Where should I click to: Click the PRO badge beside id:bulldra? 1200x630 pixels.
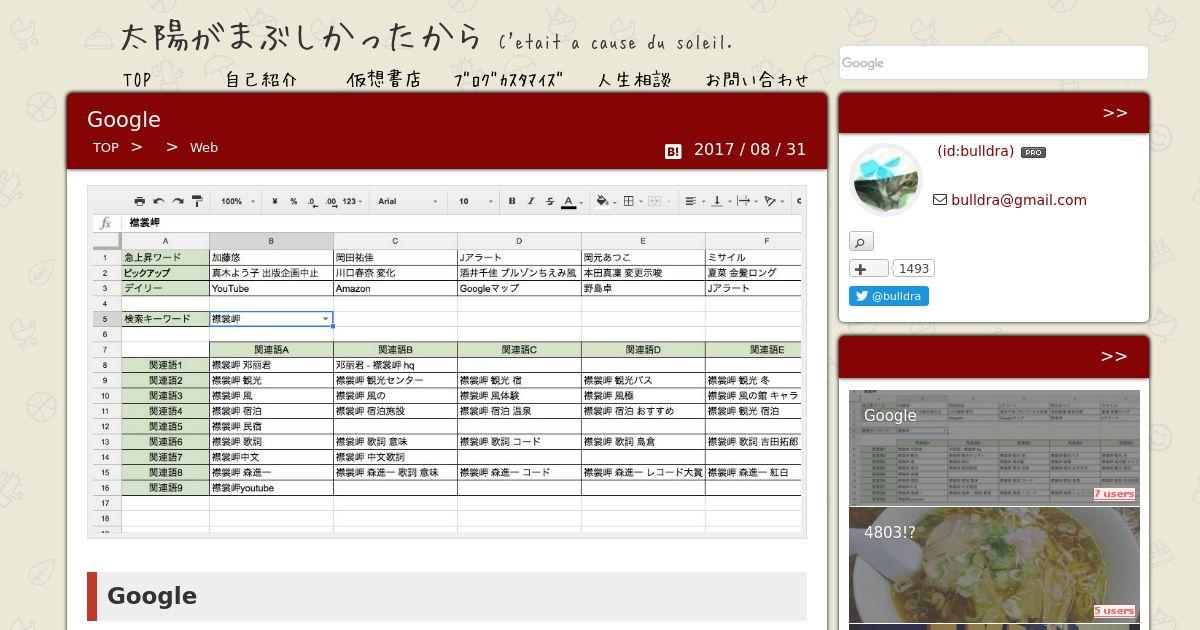[x=1033, y=152]
